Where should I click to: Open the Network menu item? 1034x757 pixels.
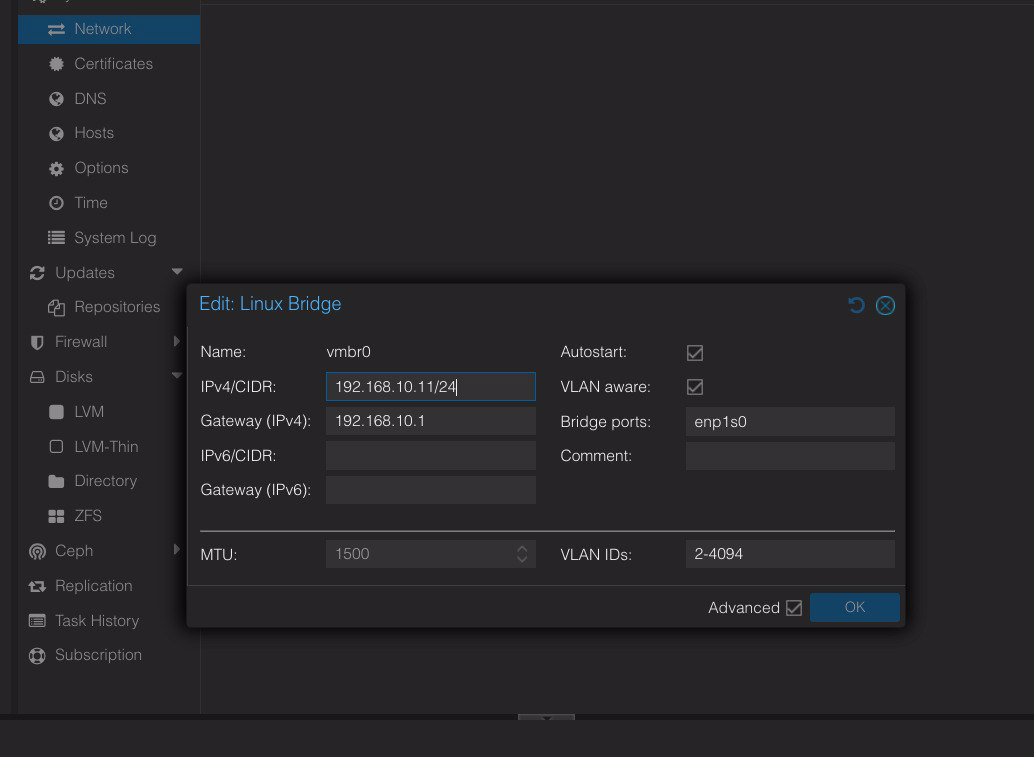109,29
